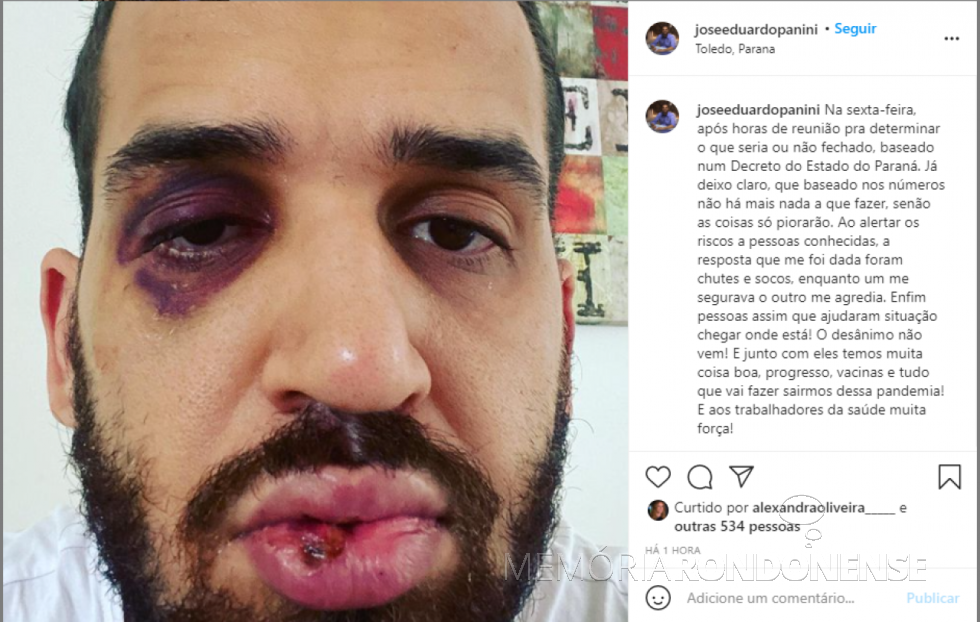Image resolution: width=980 pixels, height=622 pixels.
Task: Open joseeduardopanini username in caption
Action: click(x=758, y=110)
